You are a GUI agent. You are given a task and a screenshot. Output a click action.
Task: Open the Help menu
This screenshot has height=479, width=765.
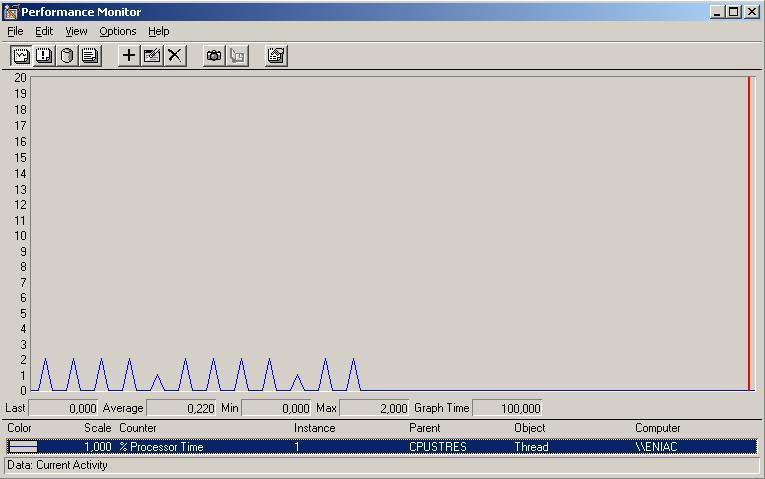pyautogui.click(x=159, y=31)
